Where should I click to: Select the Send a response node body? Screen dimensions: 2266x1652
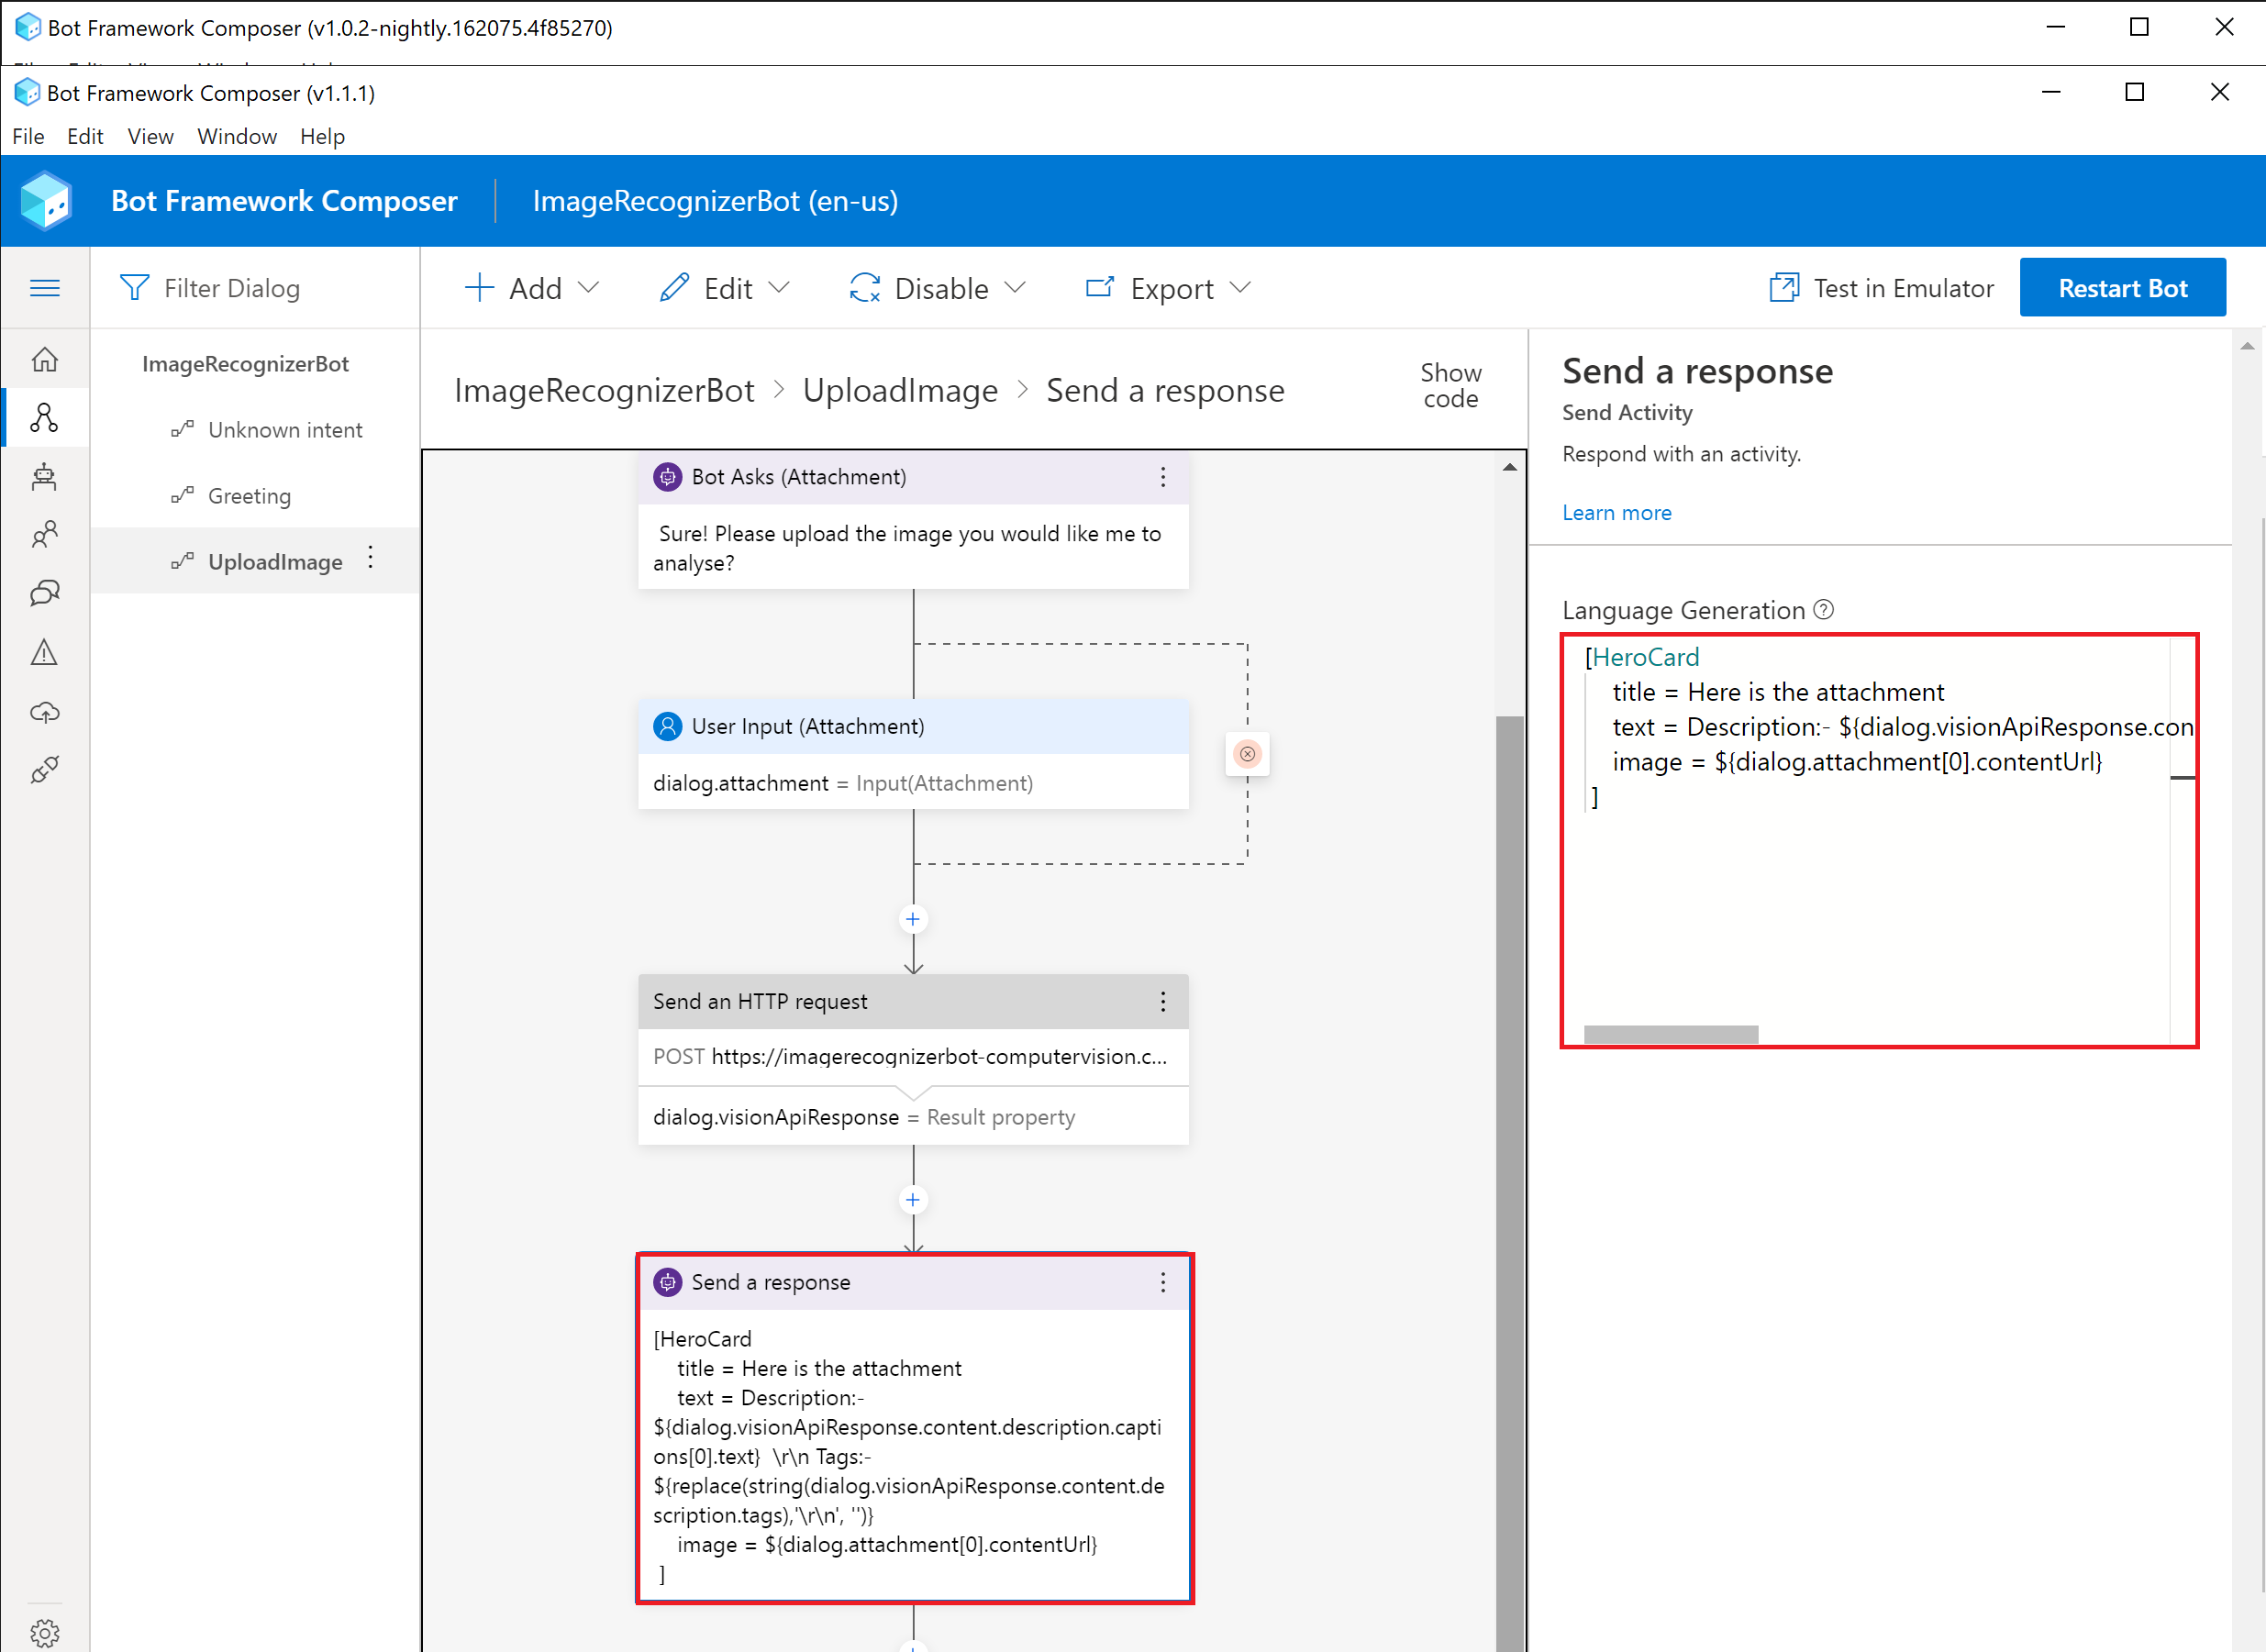tap(913, 1455)
